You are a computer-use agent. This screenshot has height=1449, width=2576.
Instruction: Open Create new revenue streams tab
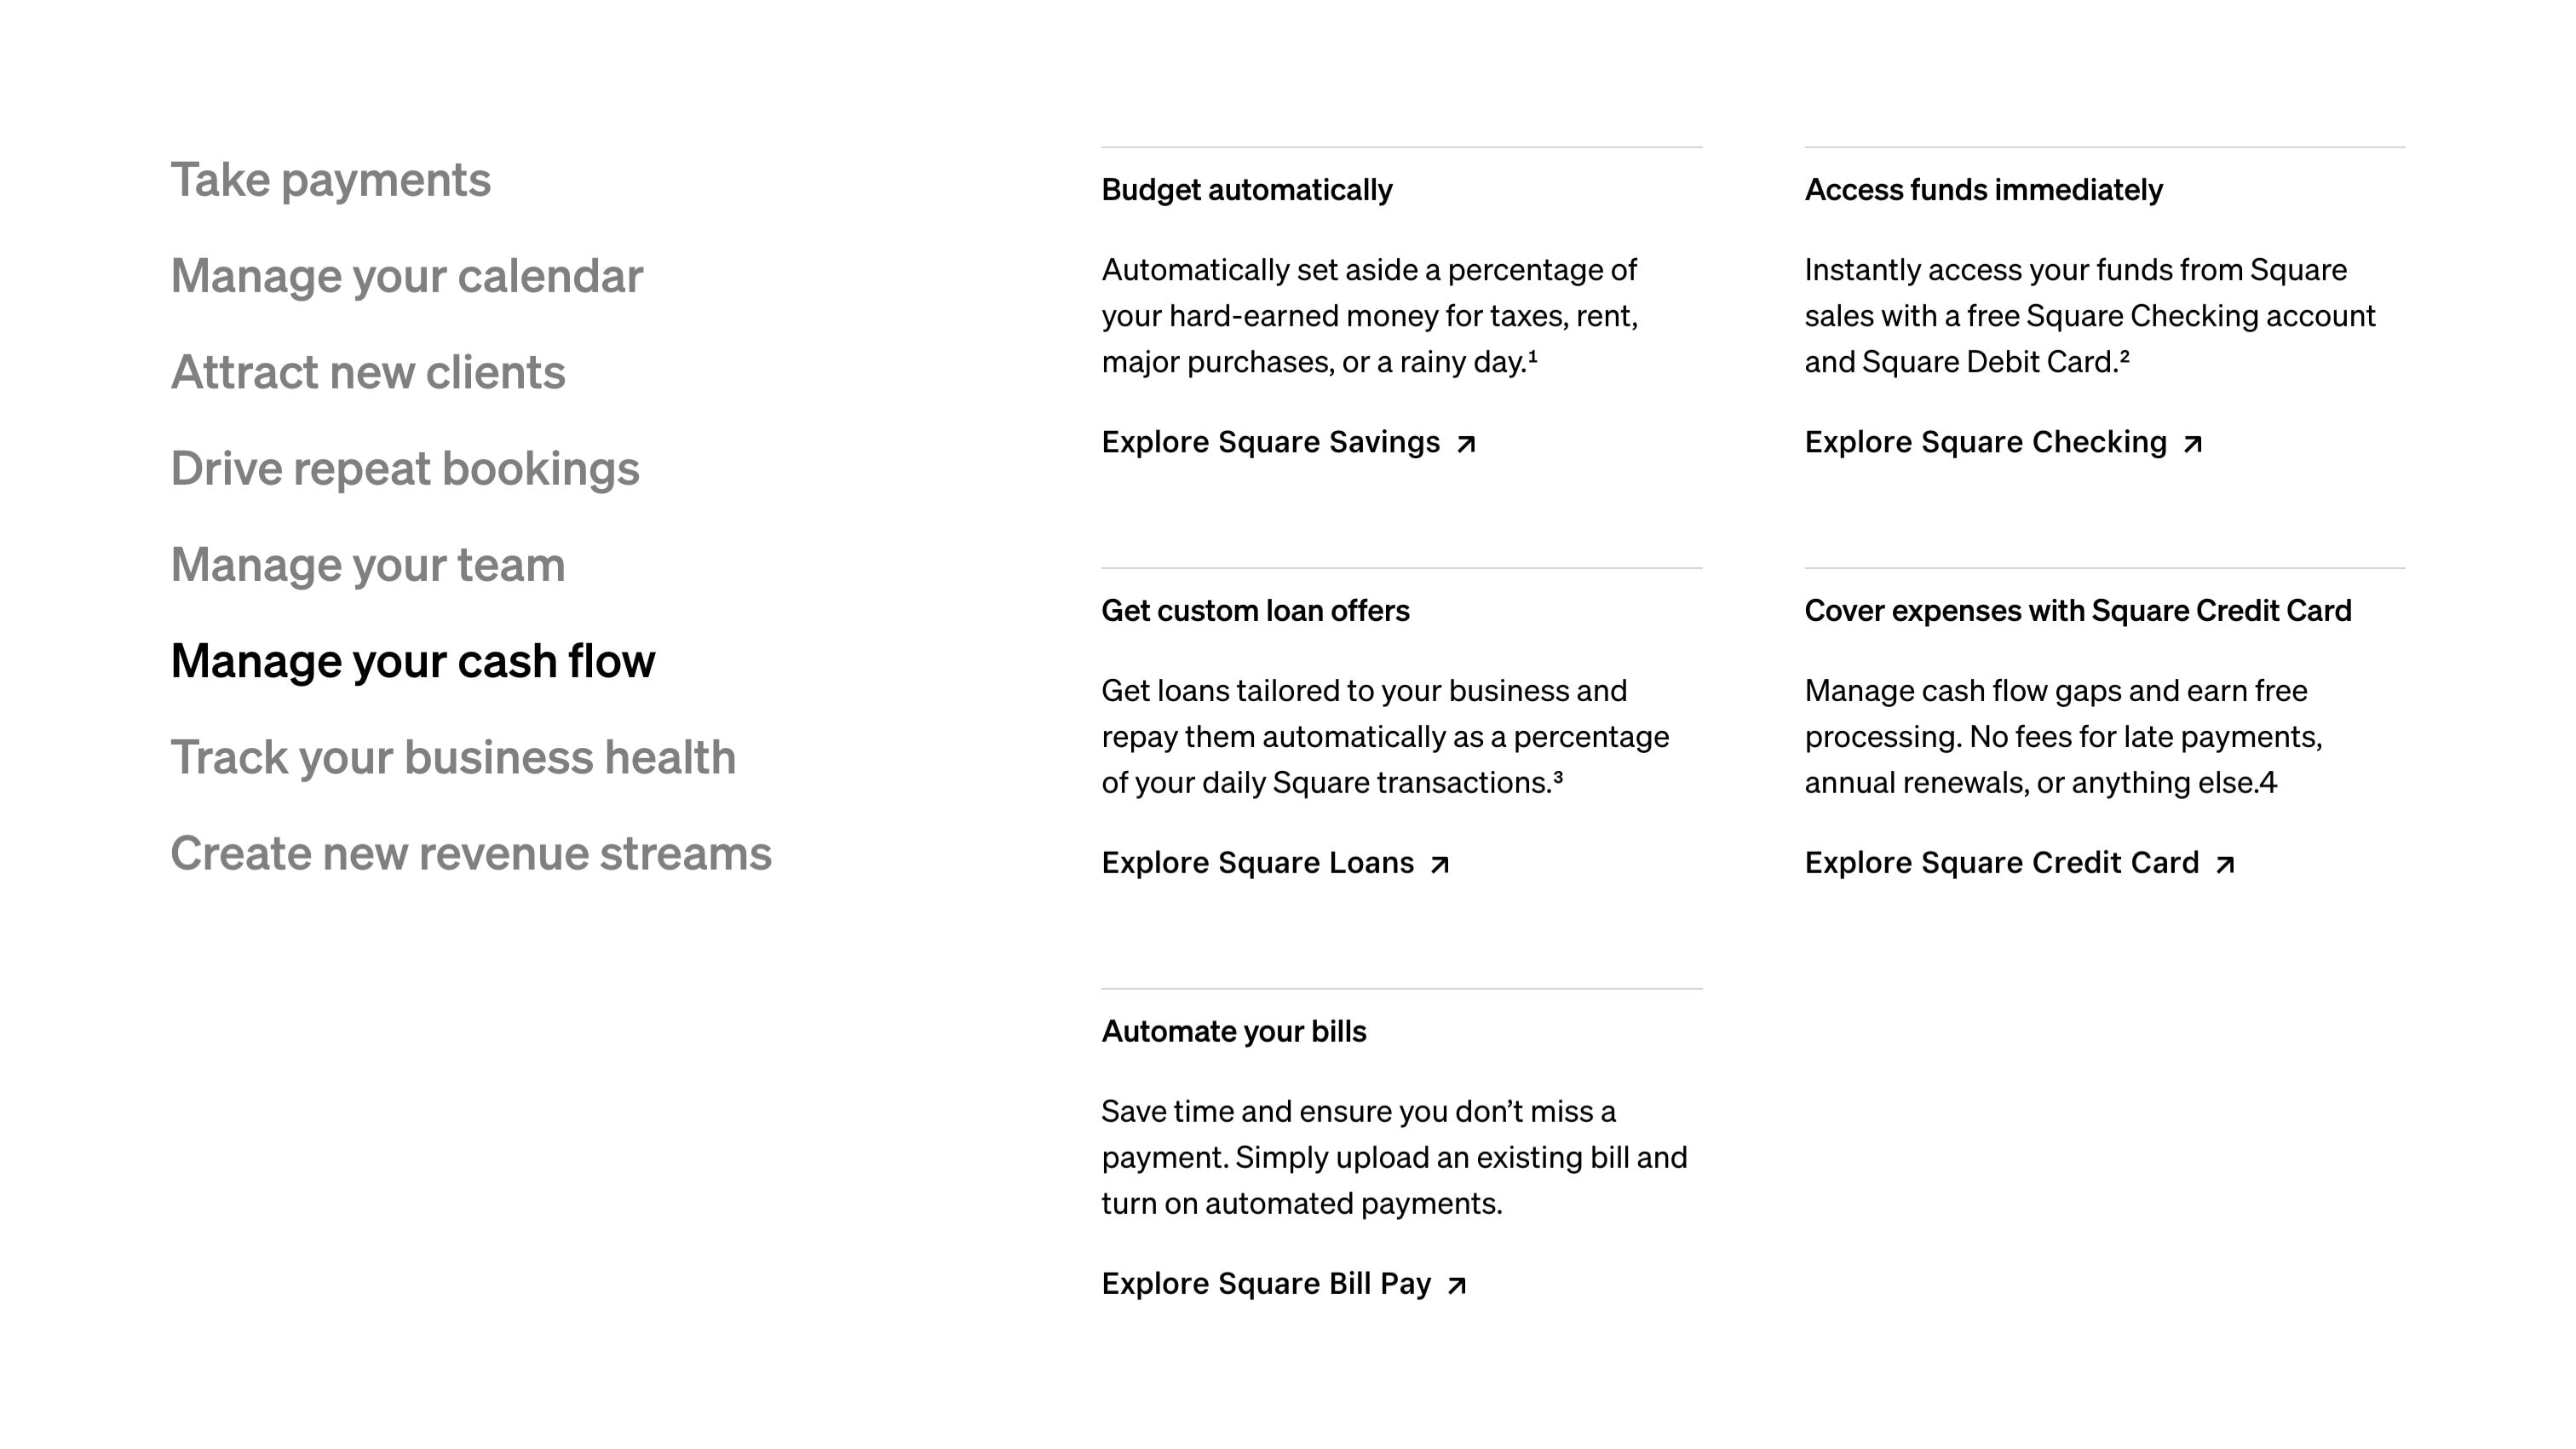click(x=470, y=853)
